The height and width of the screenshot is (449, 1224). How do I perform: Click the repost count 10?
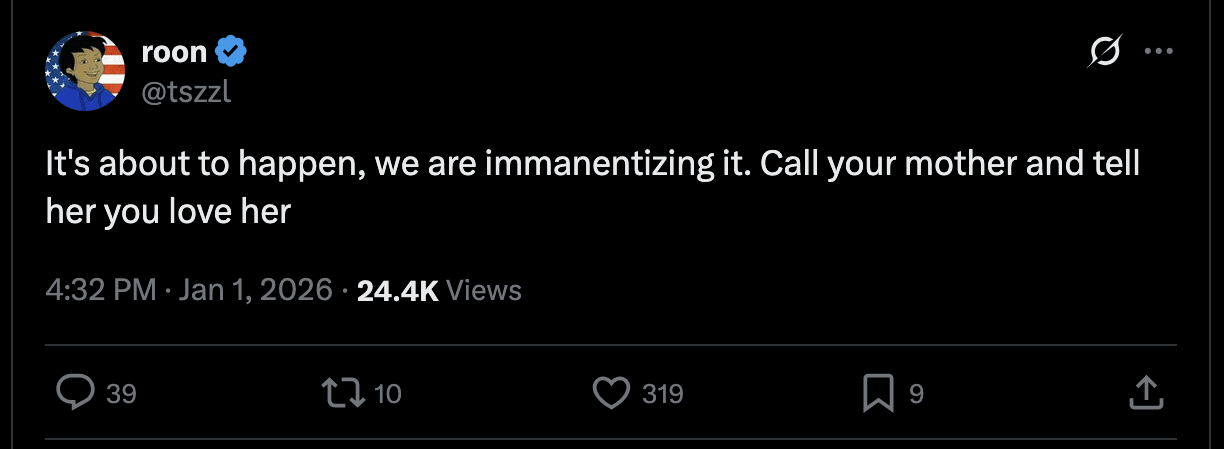point(387,394)
